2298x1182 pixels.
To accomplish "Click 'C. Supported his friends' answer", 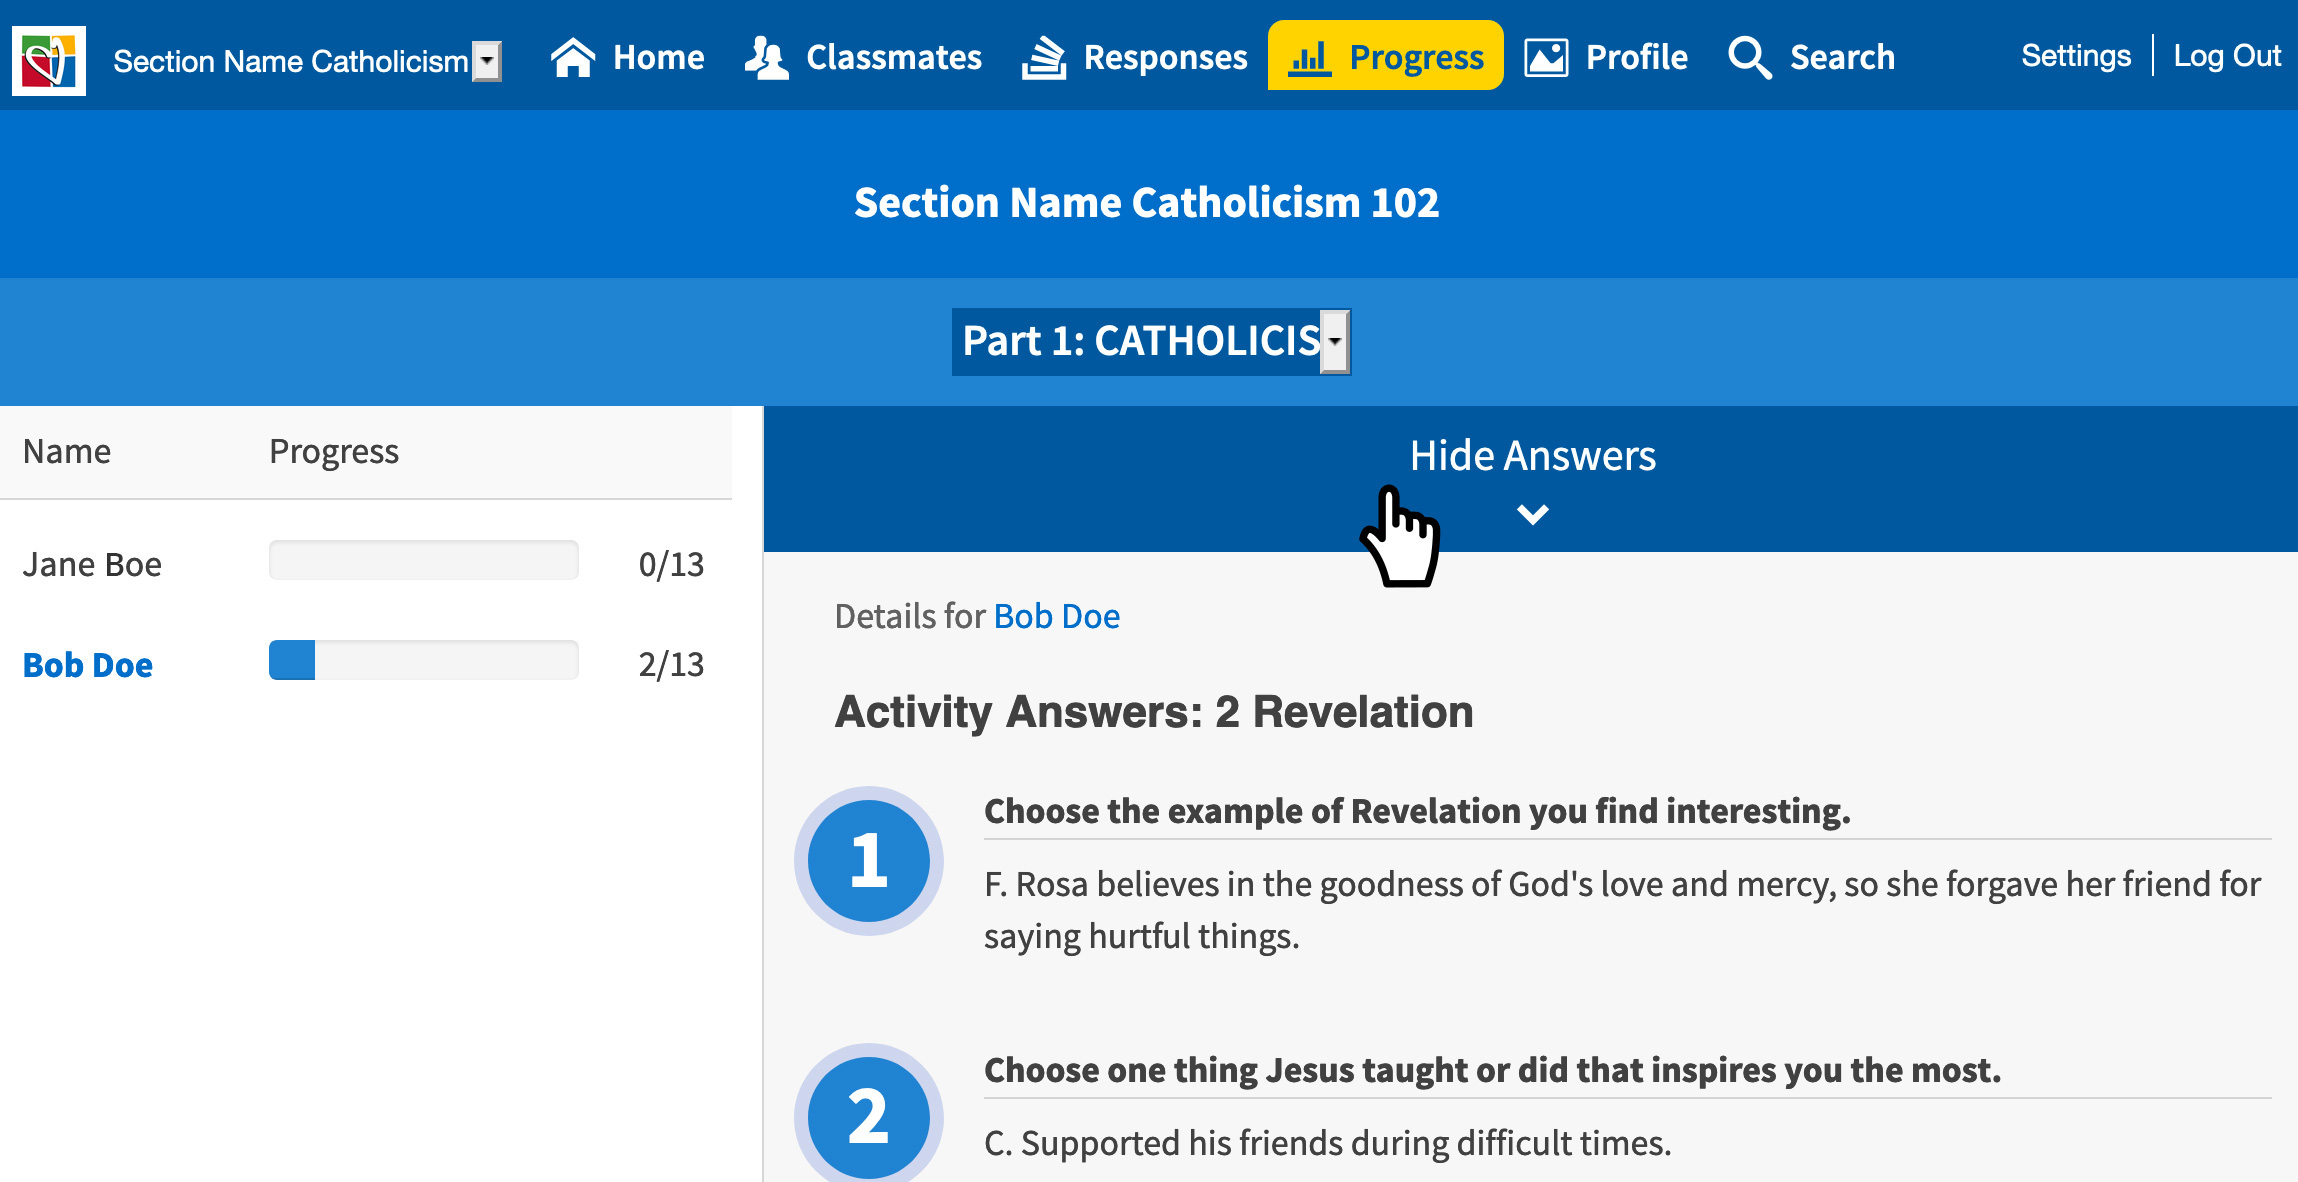I will pos(1328,1143).
